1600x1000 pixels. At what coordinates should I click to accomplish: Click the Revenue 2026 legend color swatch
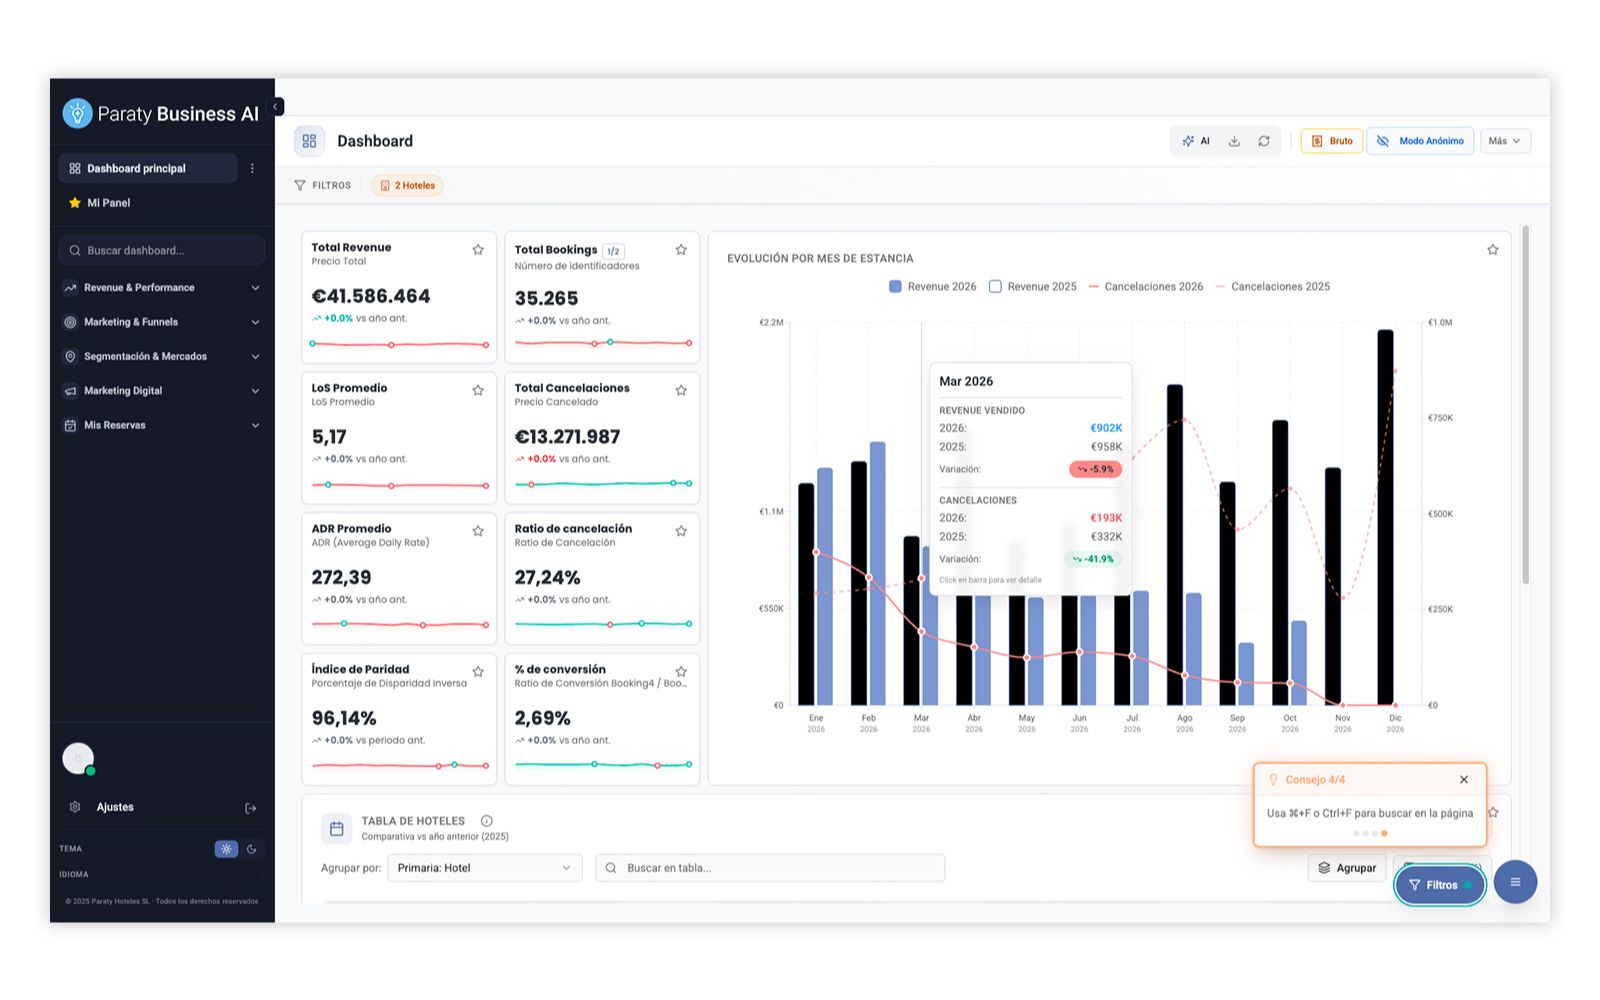(x=895, y=287)
